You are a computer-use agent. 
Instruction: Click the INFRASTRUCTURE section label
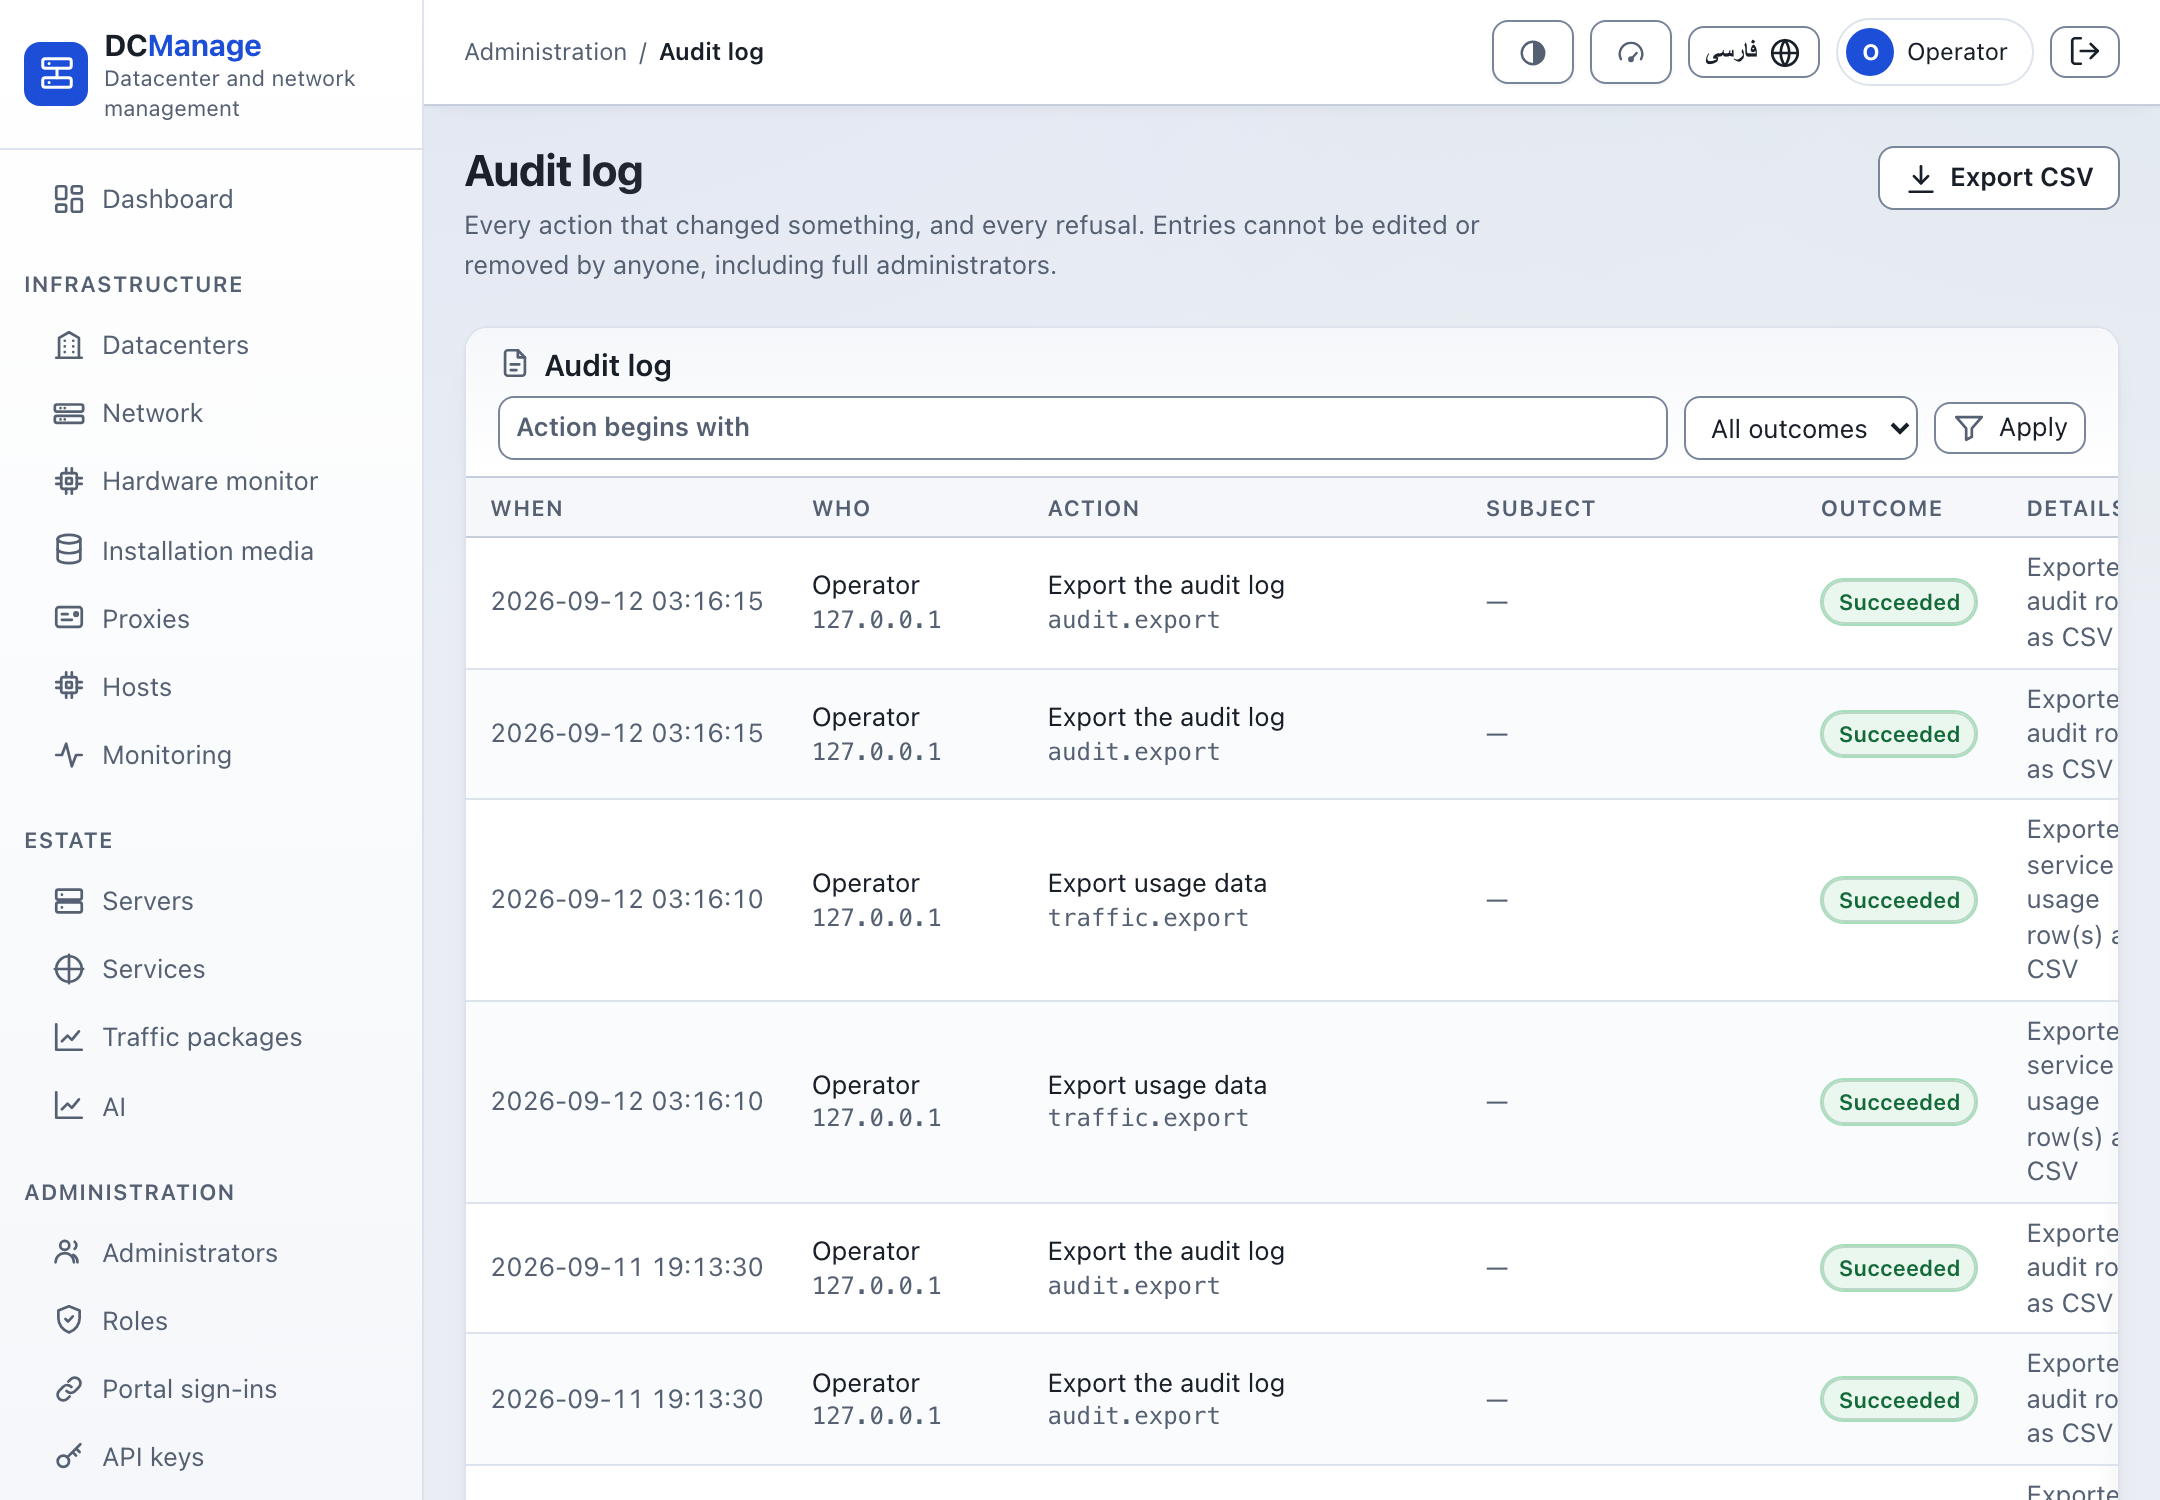133,284
